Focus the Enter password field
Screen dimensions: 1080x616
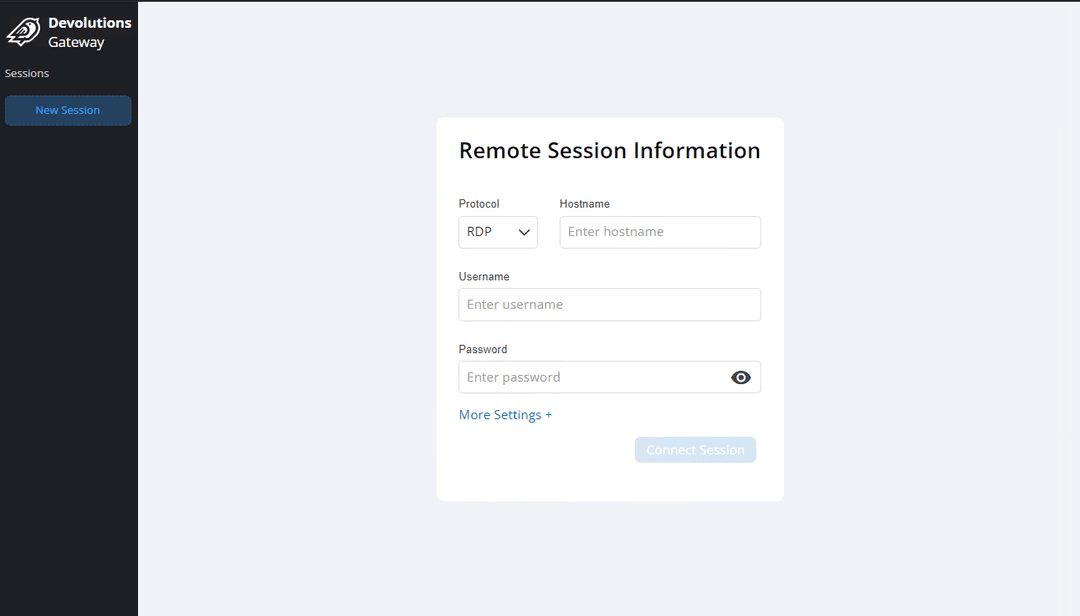tap(590, 377)
